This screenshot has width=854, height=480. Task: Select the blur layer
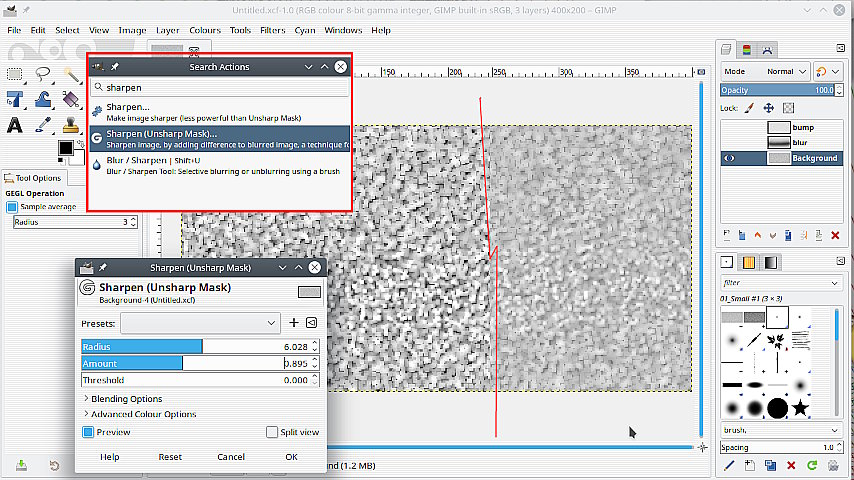[x=782, y=143]
